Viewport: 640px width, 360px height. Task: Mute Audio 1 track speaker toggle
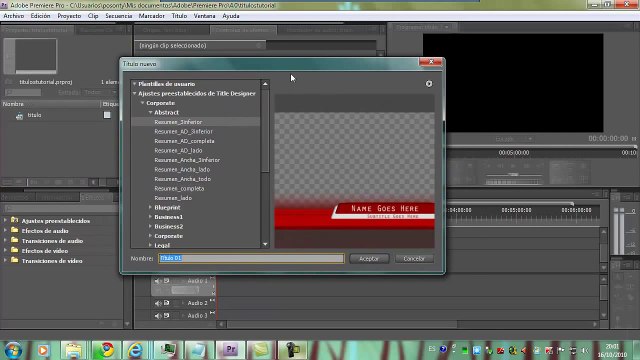pos(158,281)
